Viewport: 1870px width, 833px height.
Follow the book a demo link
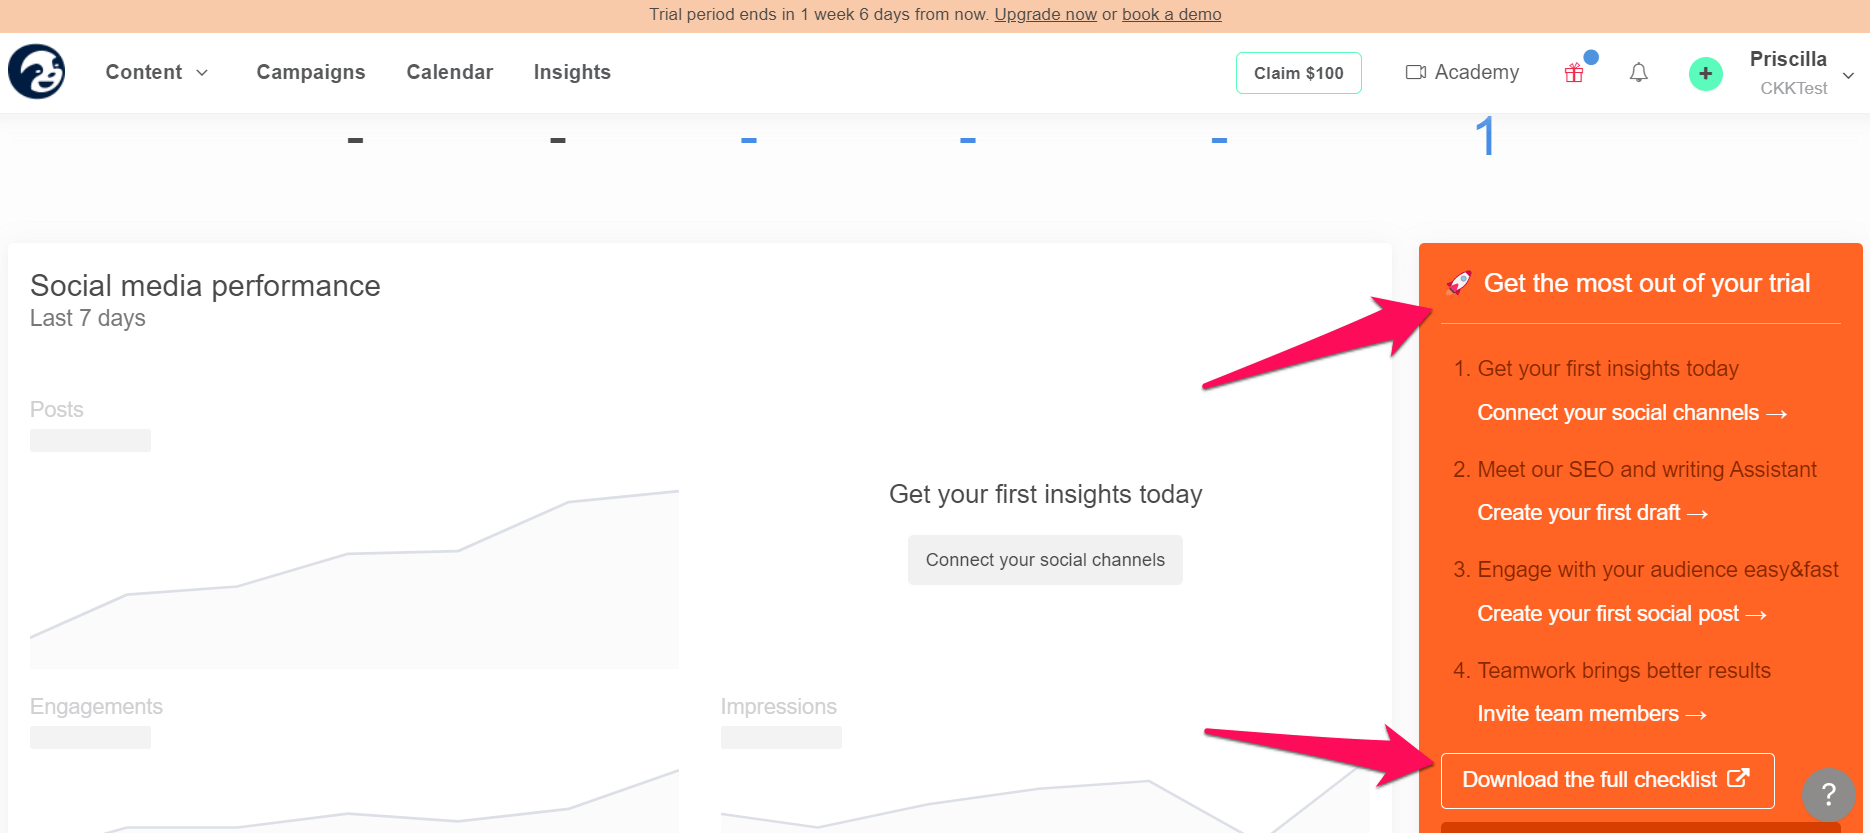1172,14
